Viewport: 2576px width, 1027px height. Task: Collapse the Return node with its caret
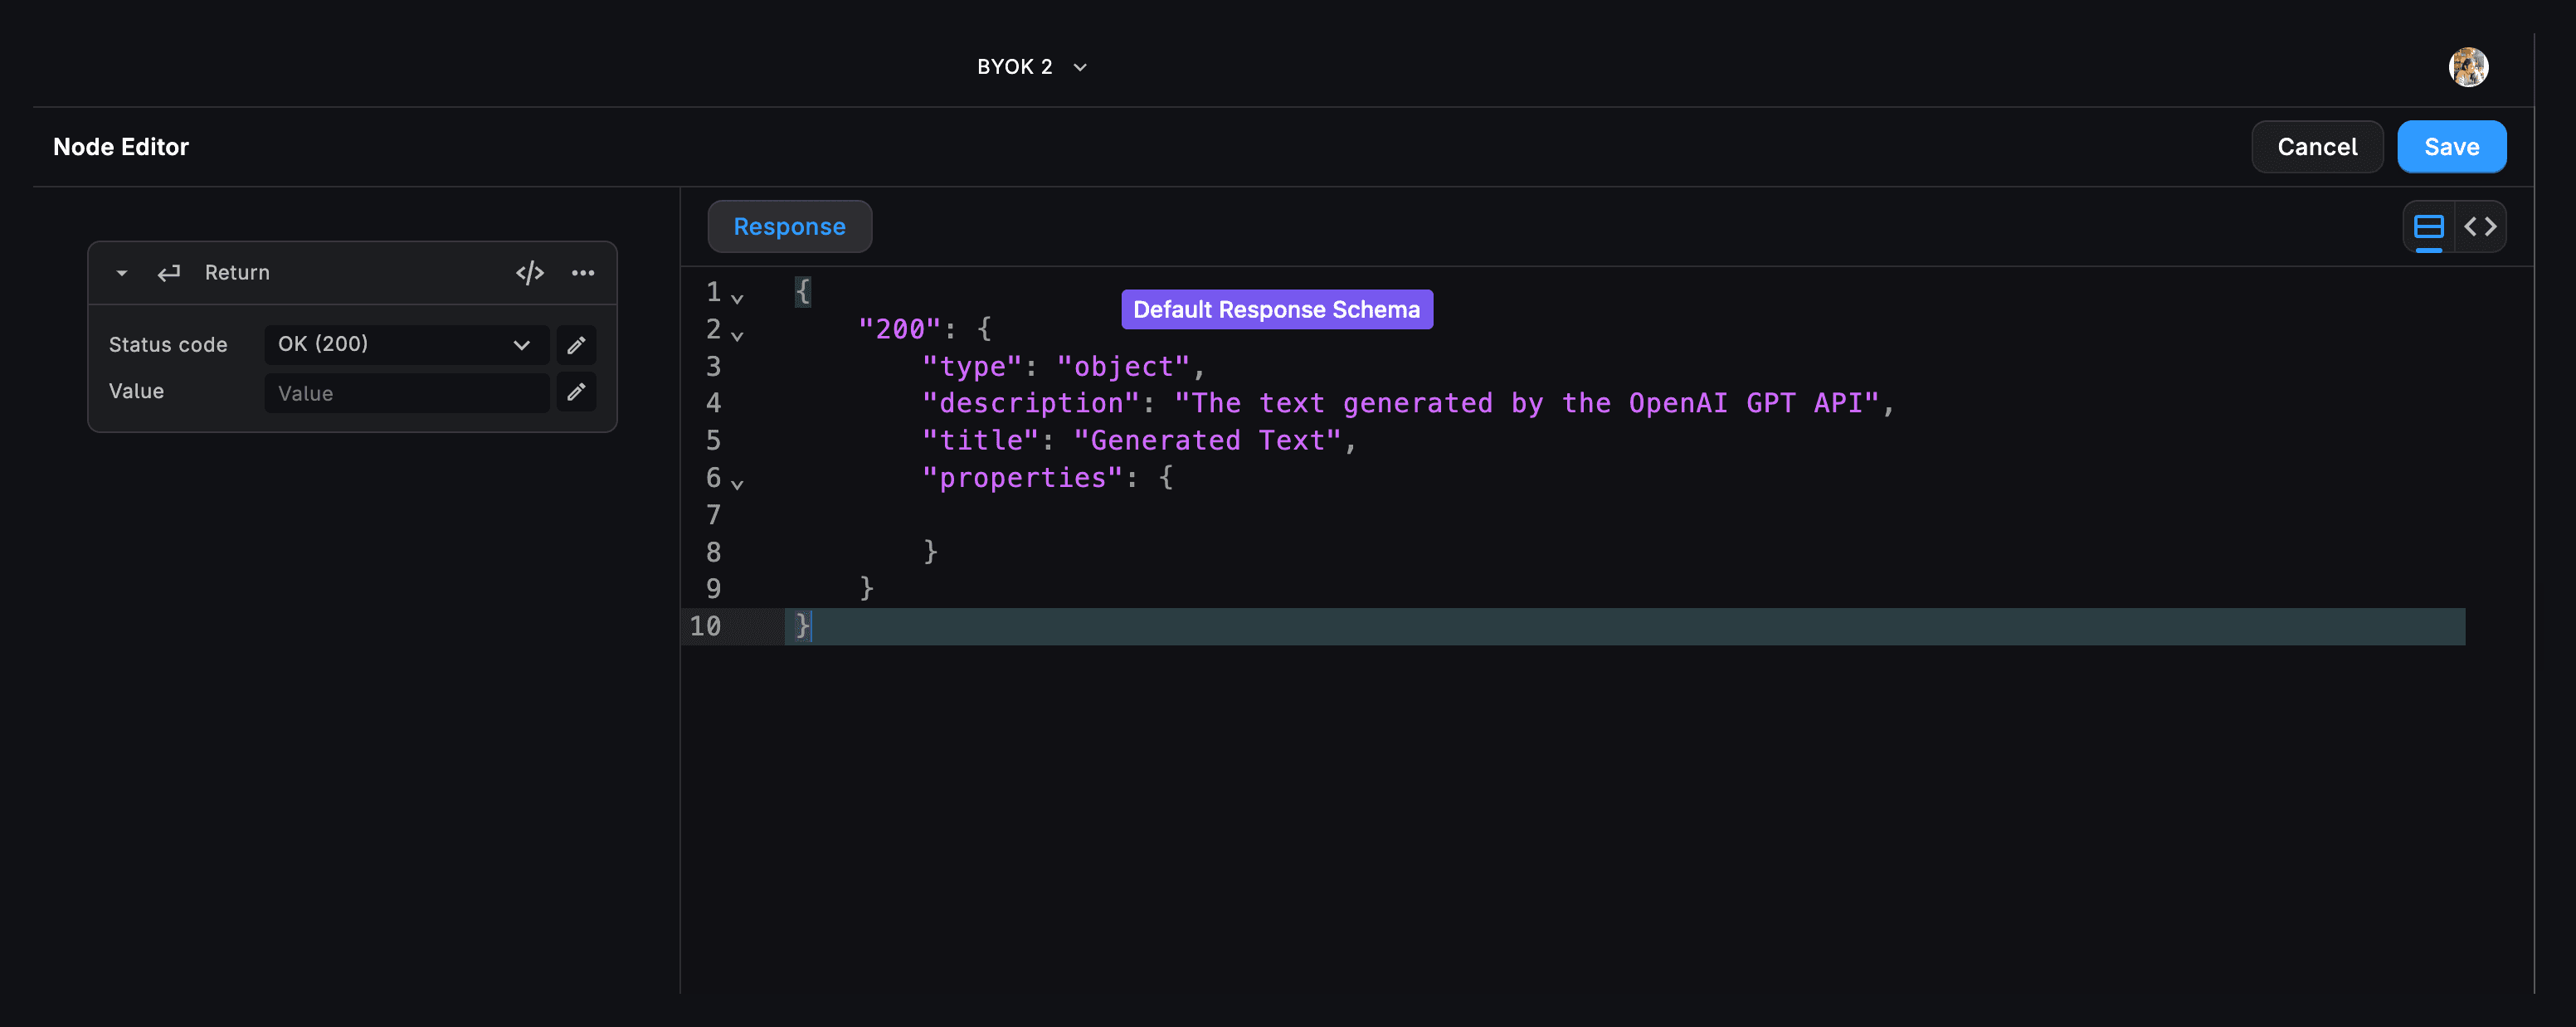click(121, 272)
